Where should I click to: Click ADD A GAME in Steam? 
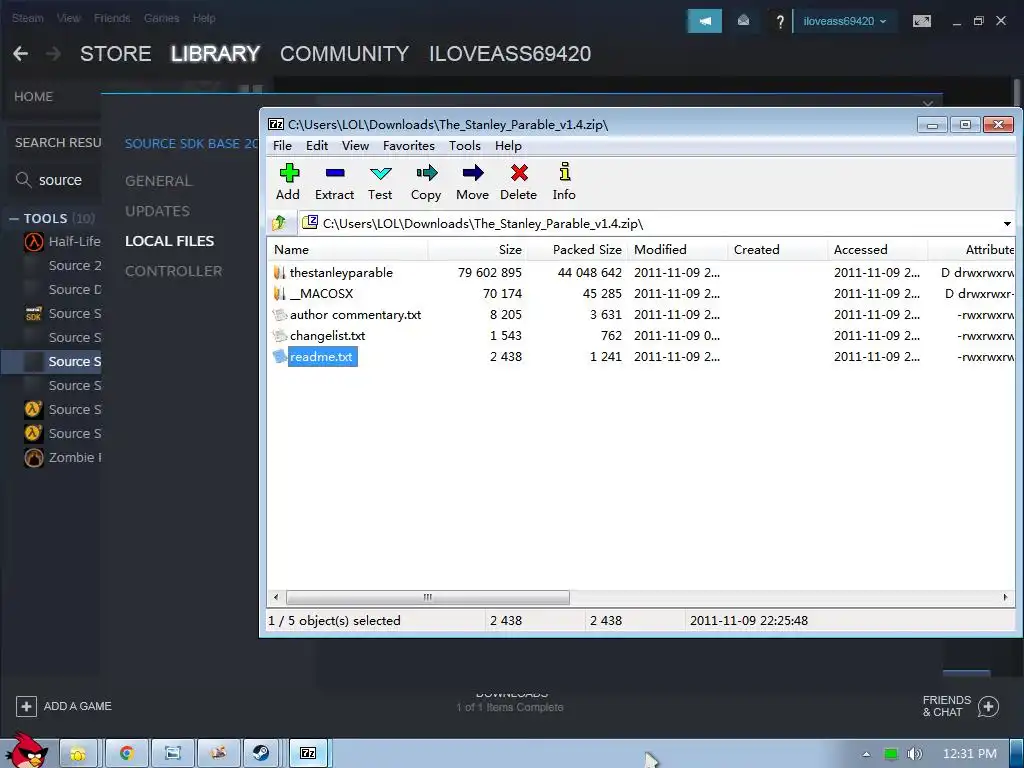[64, 706]
